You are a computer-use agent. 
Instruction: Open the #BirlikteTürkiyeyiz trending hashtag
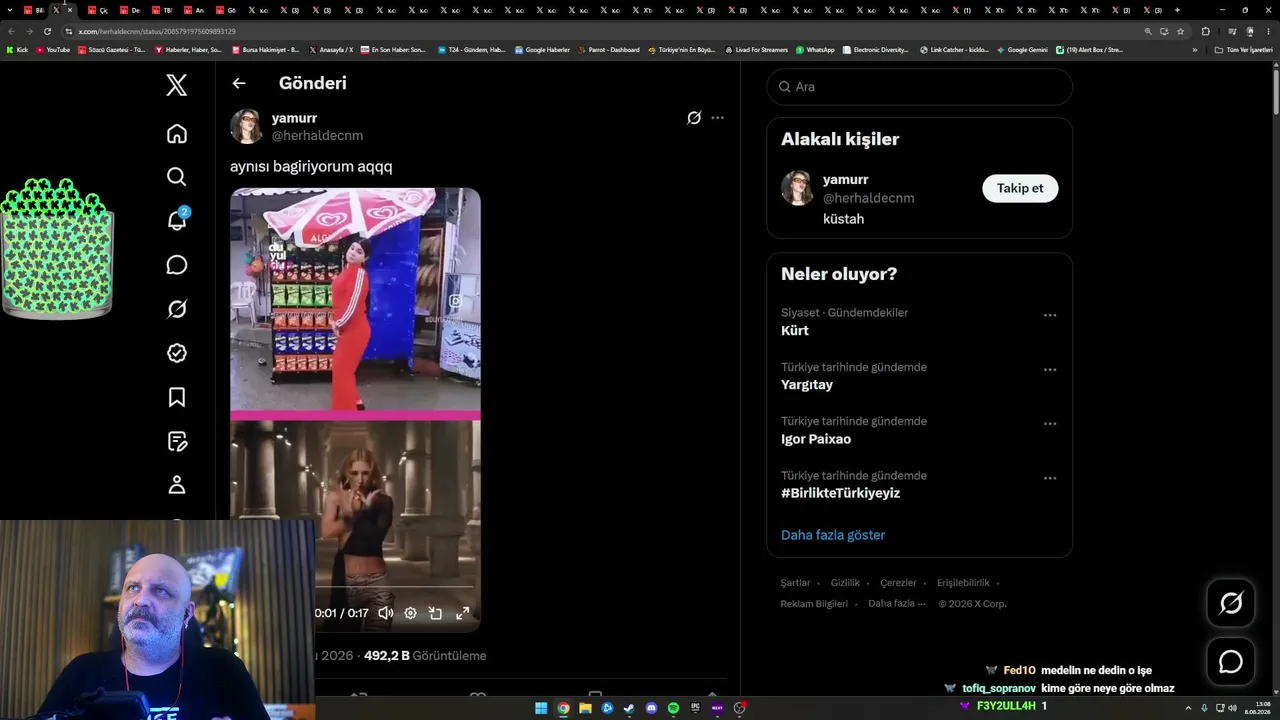[840, 493]
